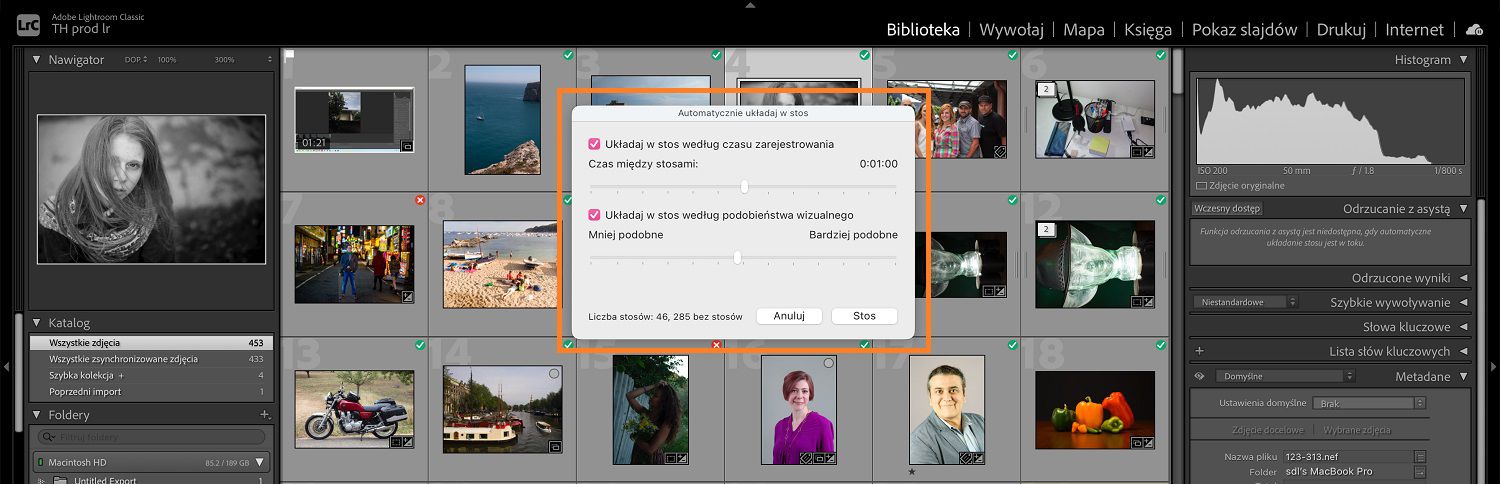The image size is (1500, 484).
Task: Open the Niestandardowe preset dropdown
Action: coord(1245,301)
